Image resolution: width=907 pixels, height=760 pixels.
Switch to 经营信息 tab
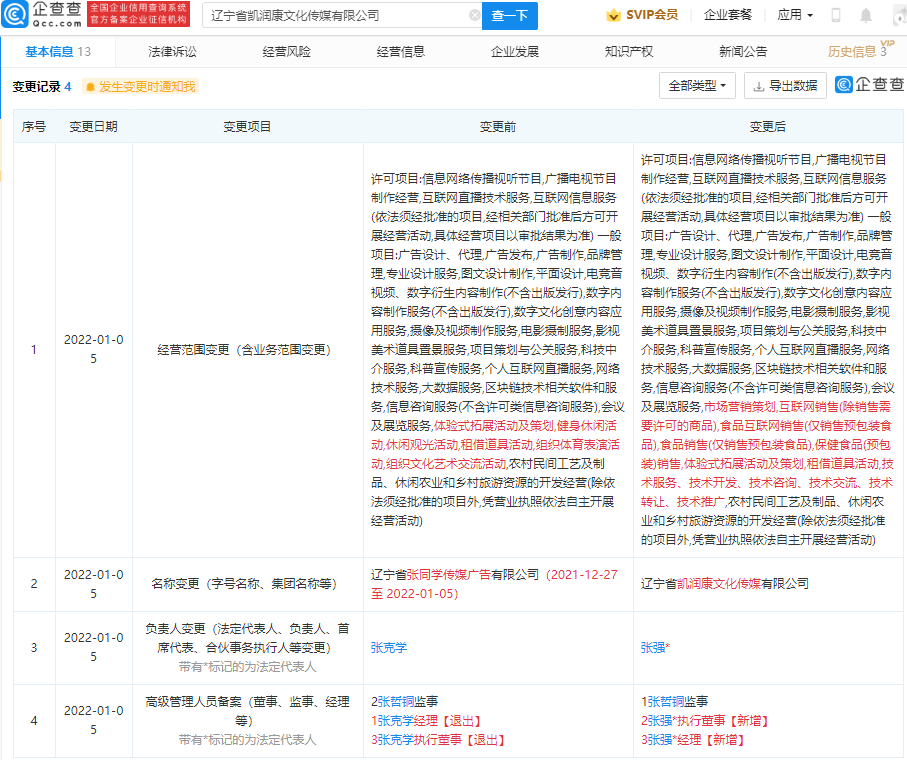(400, 51)
